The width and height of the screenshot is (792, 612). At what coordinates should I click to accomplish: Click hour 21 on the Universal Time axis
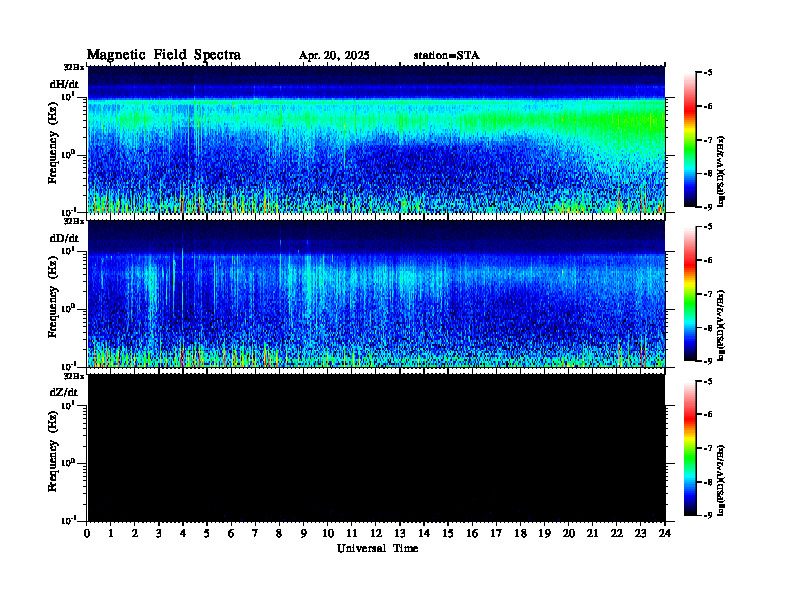[x=592, y=533]
